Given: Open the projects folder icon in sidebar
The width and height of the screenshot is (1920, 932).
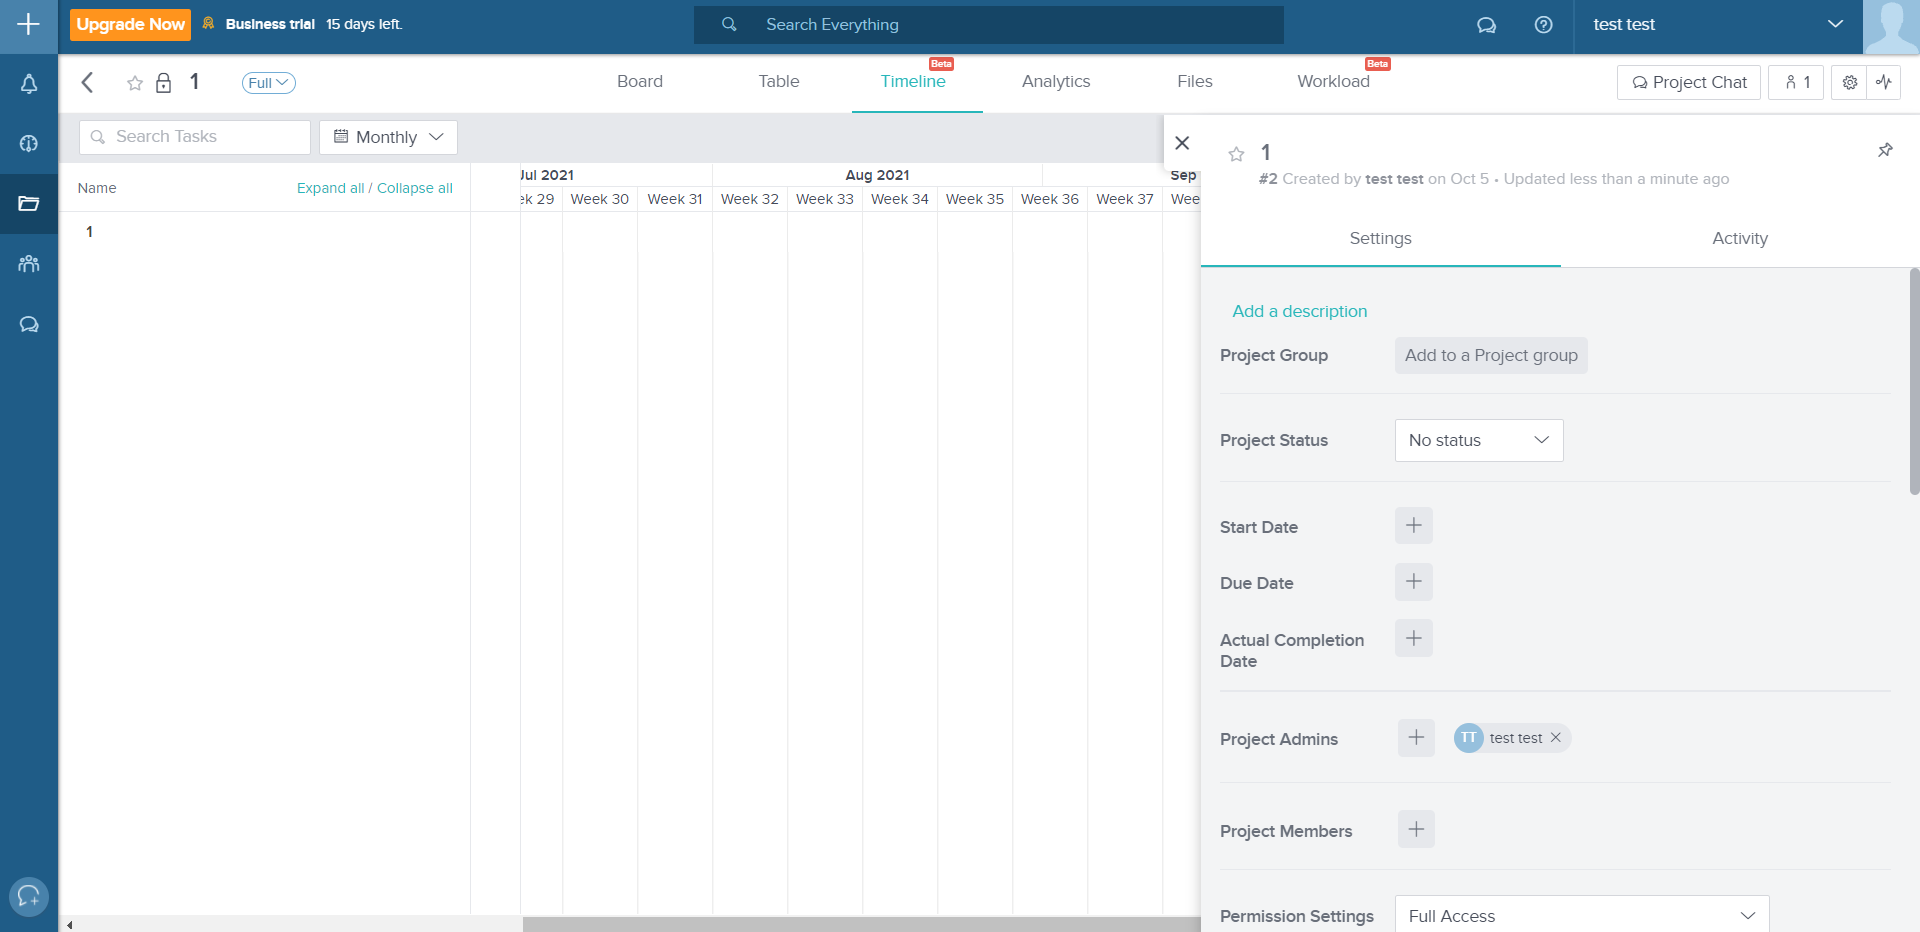Looking at the screenshot, I should coord(29,204).
